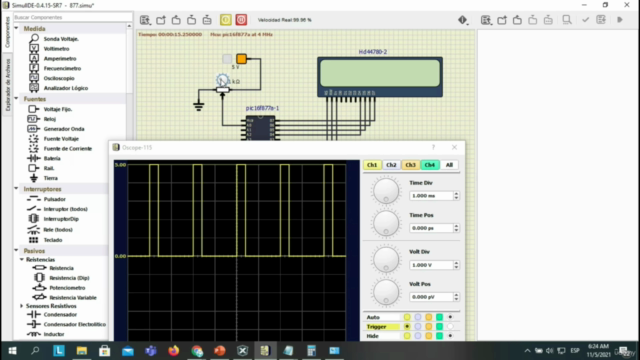
Task: Collapse the Pasivos category
Action: (x=16, y=251)
